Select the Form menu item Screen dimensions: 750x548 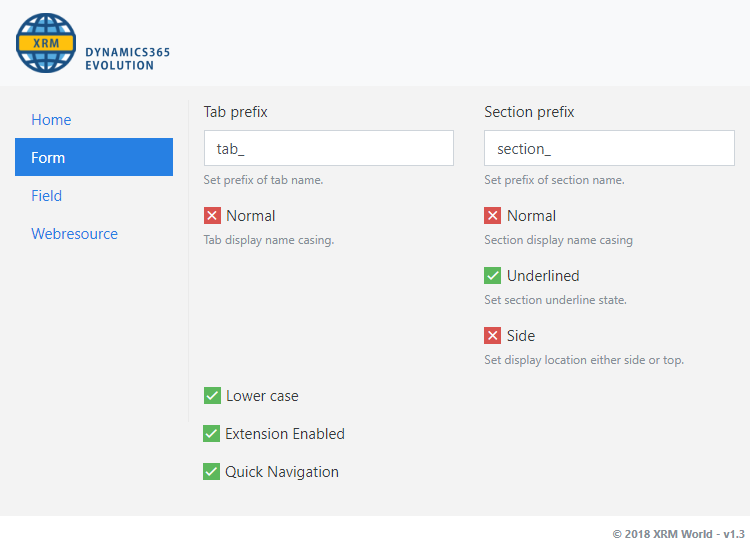tap(94, 157)
